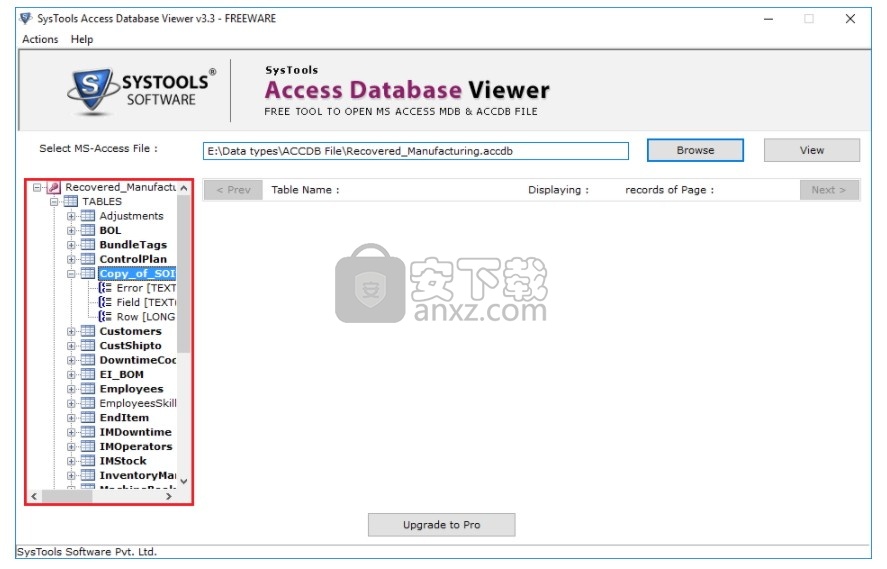Click the Browse button
This screenshot has width=887, height=569.
click(695, 150)
